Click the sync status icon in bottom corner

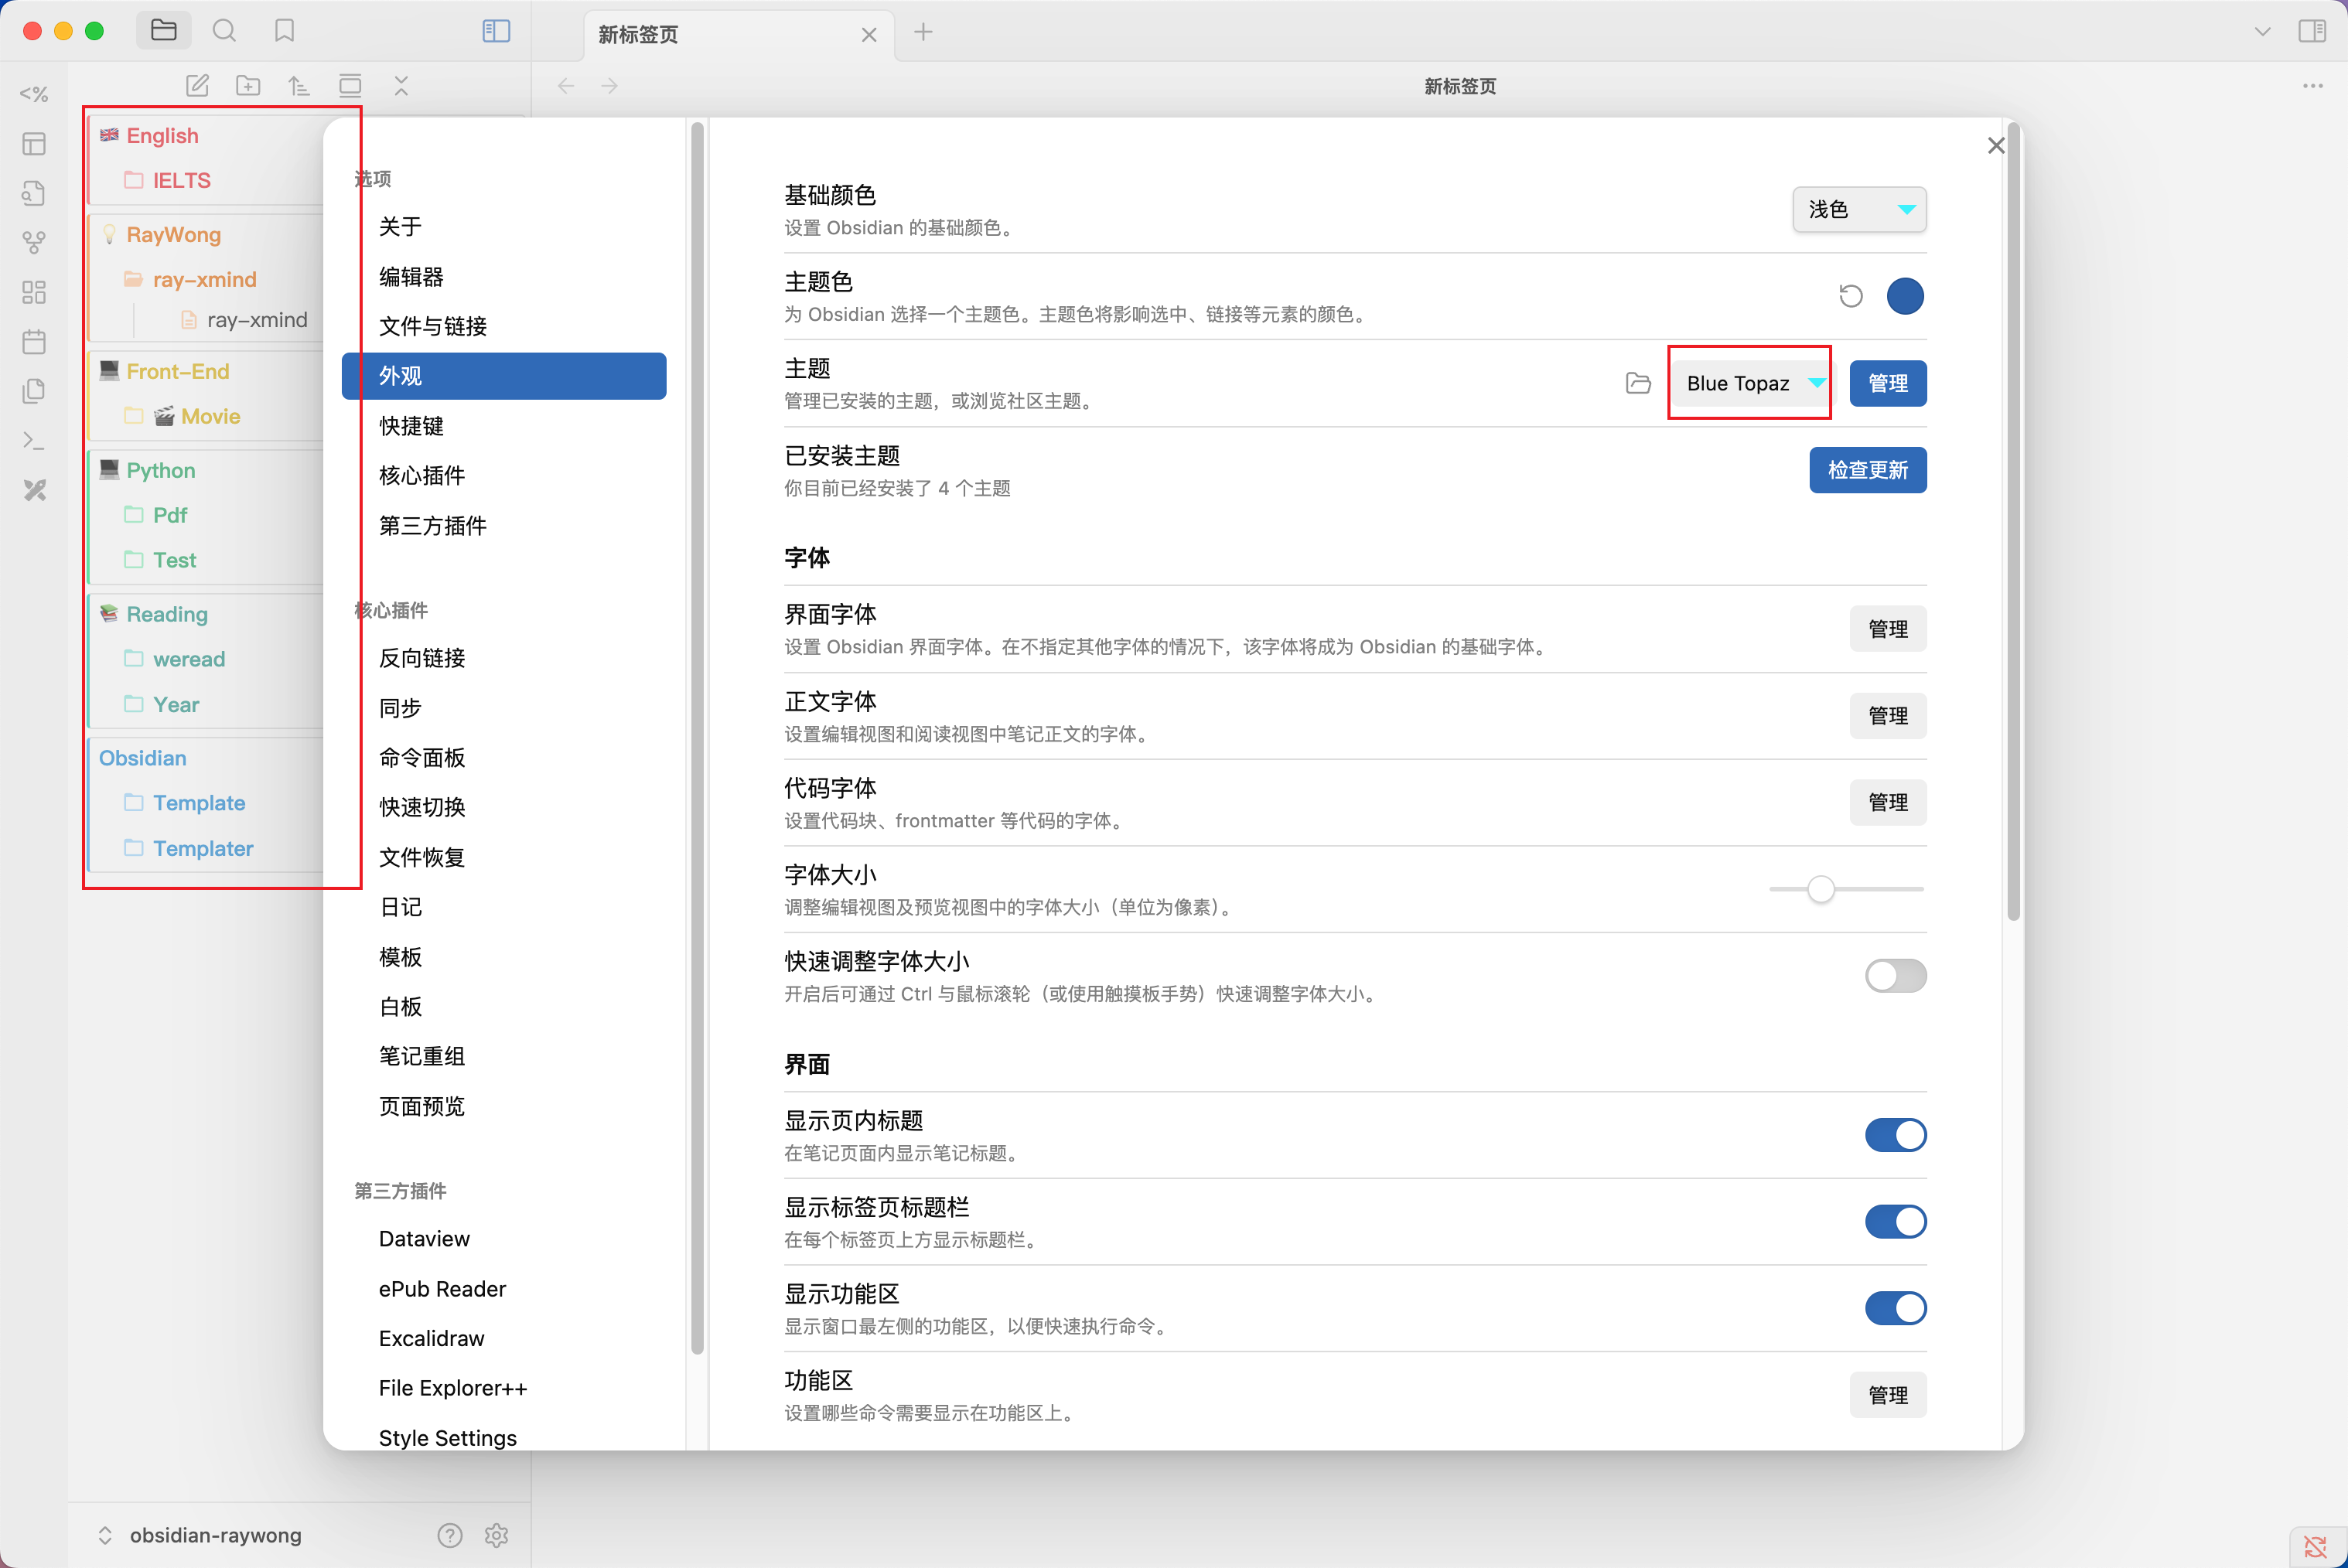(x=2316, y=1547)
